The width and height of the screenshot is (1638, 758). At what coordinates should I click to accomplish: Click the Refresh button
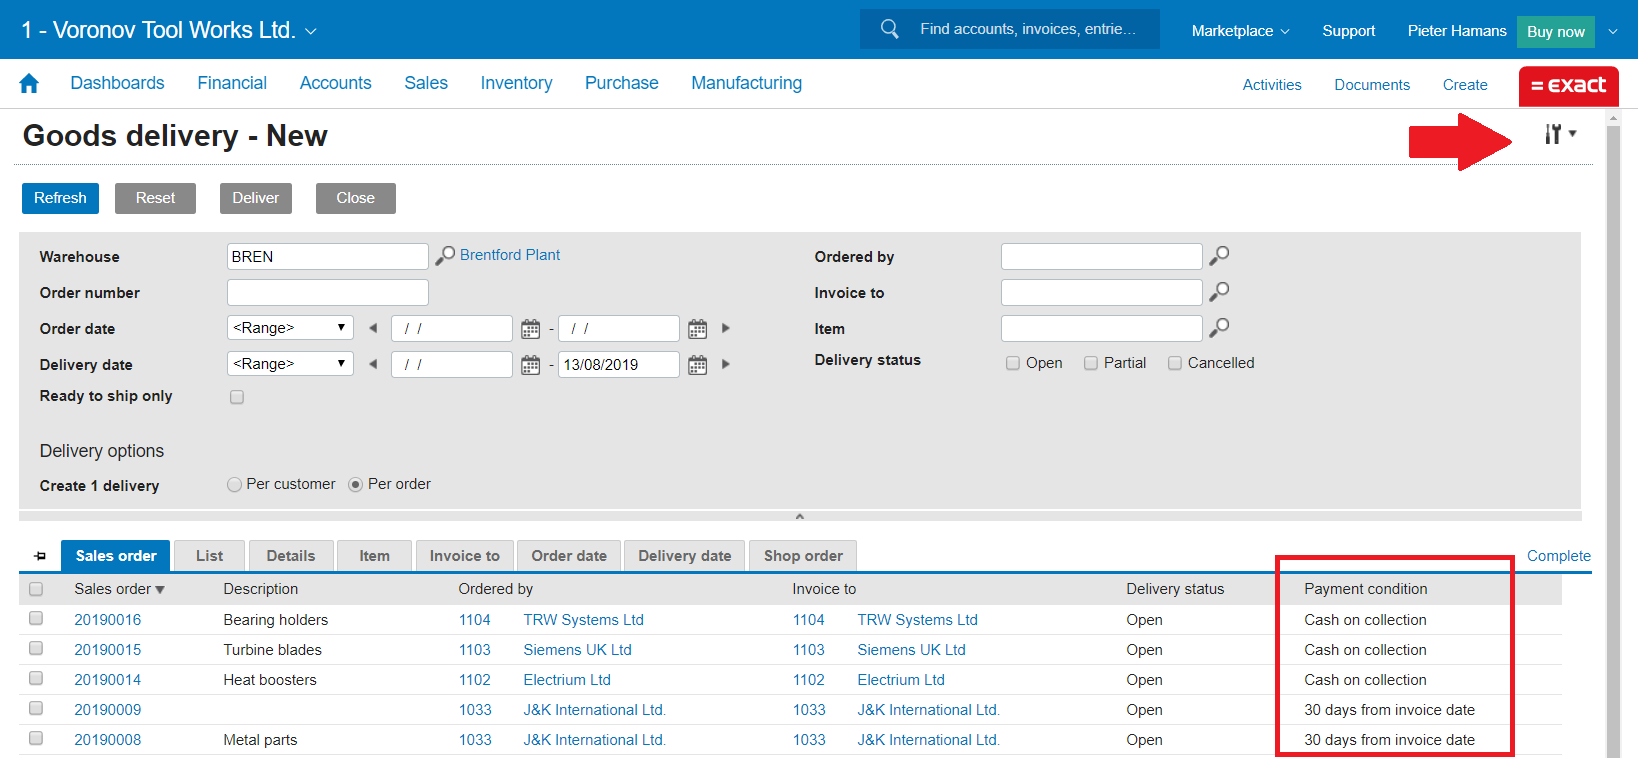tap(60, 198)
